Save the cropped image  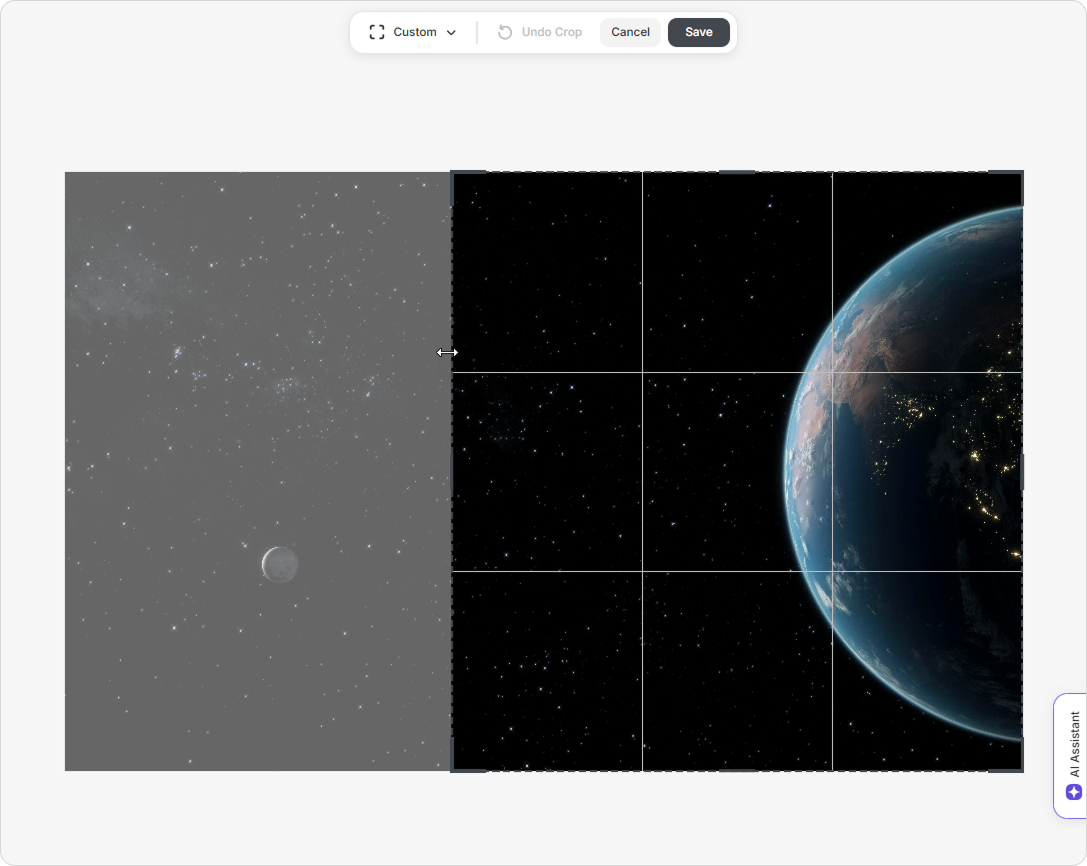pyautogui.click(x=699, y=33)
